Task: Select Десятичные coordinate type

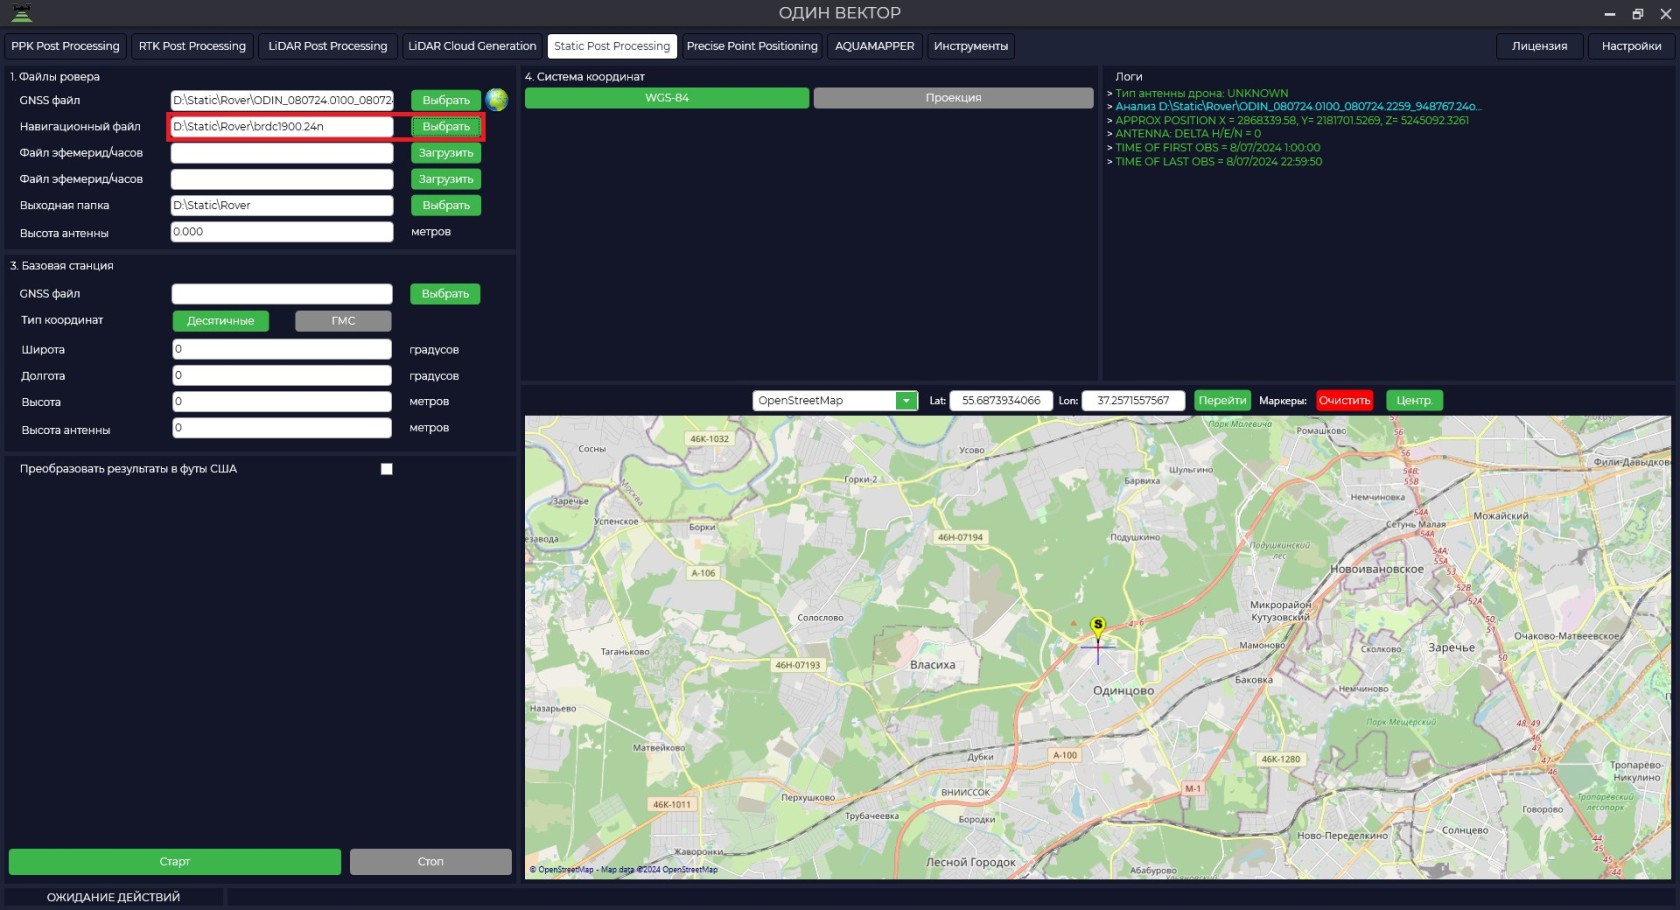Action: pos(221,321)
